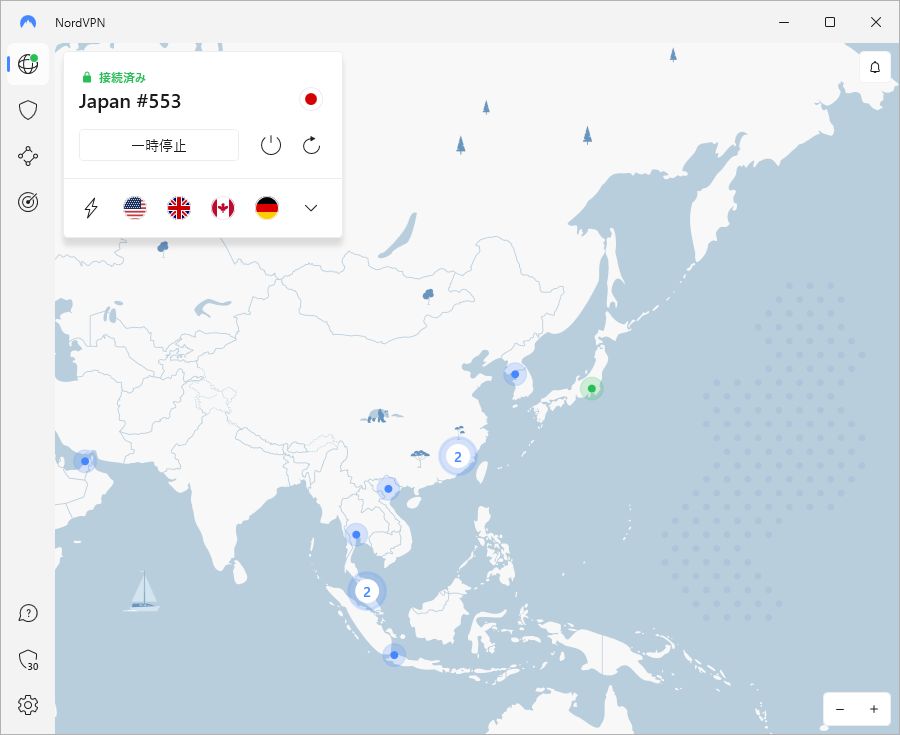Viewport: 900px width, 735px height.
Task: Minimize the NordVPN window
Action: (x=784, y=22)
